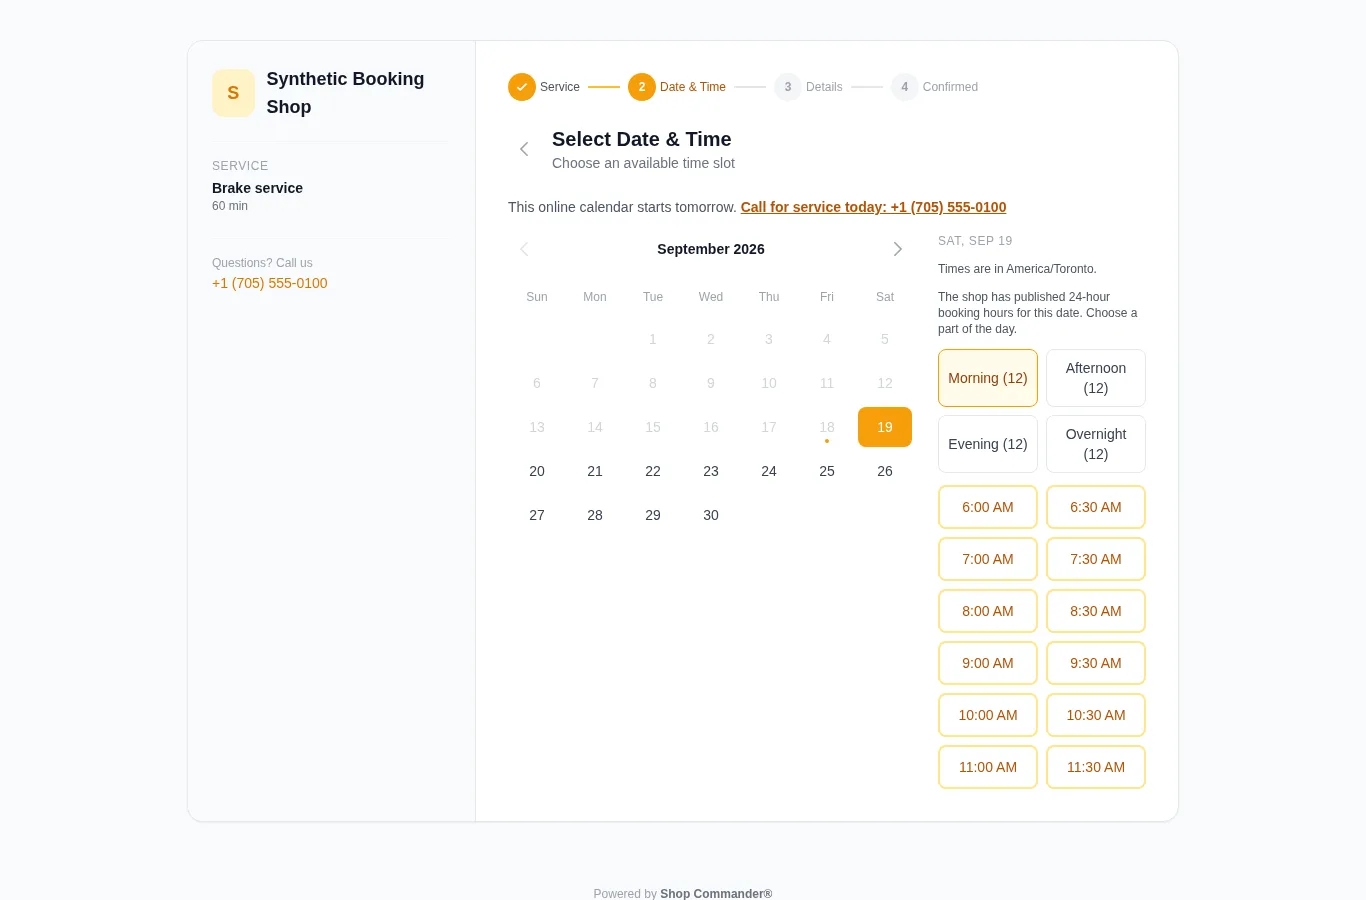Click the completed Service step checkmark
Screen dimensions: 1366x900
coord(522,87)
